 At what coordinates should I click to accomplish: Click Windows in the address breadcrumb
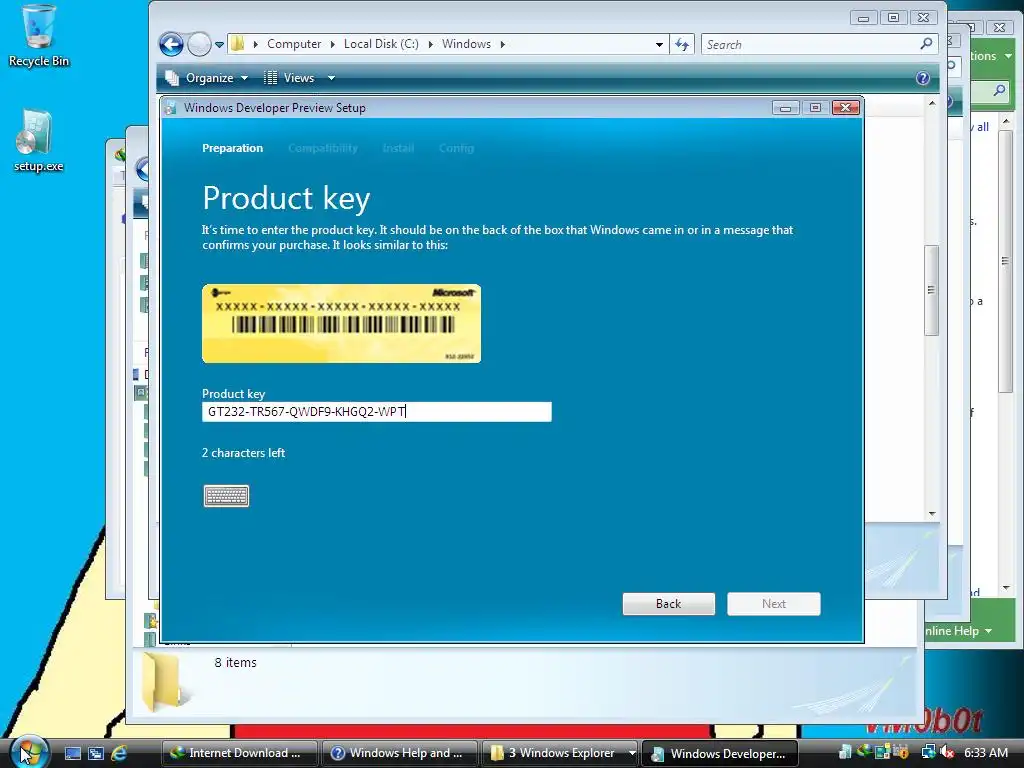tap(466, 44)
